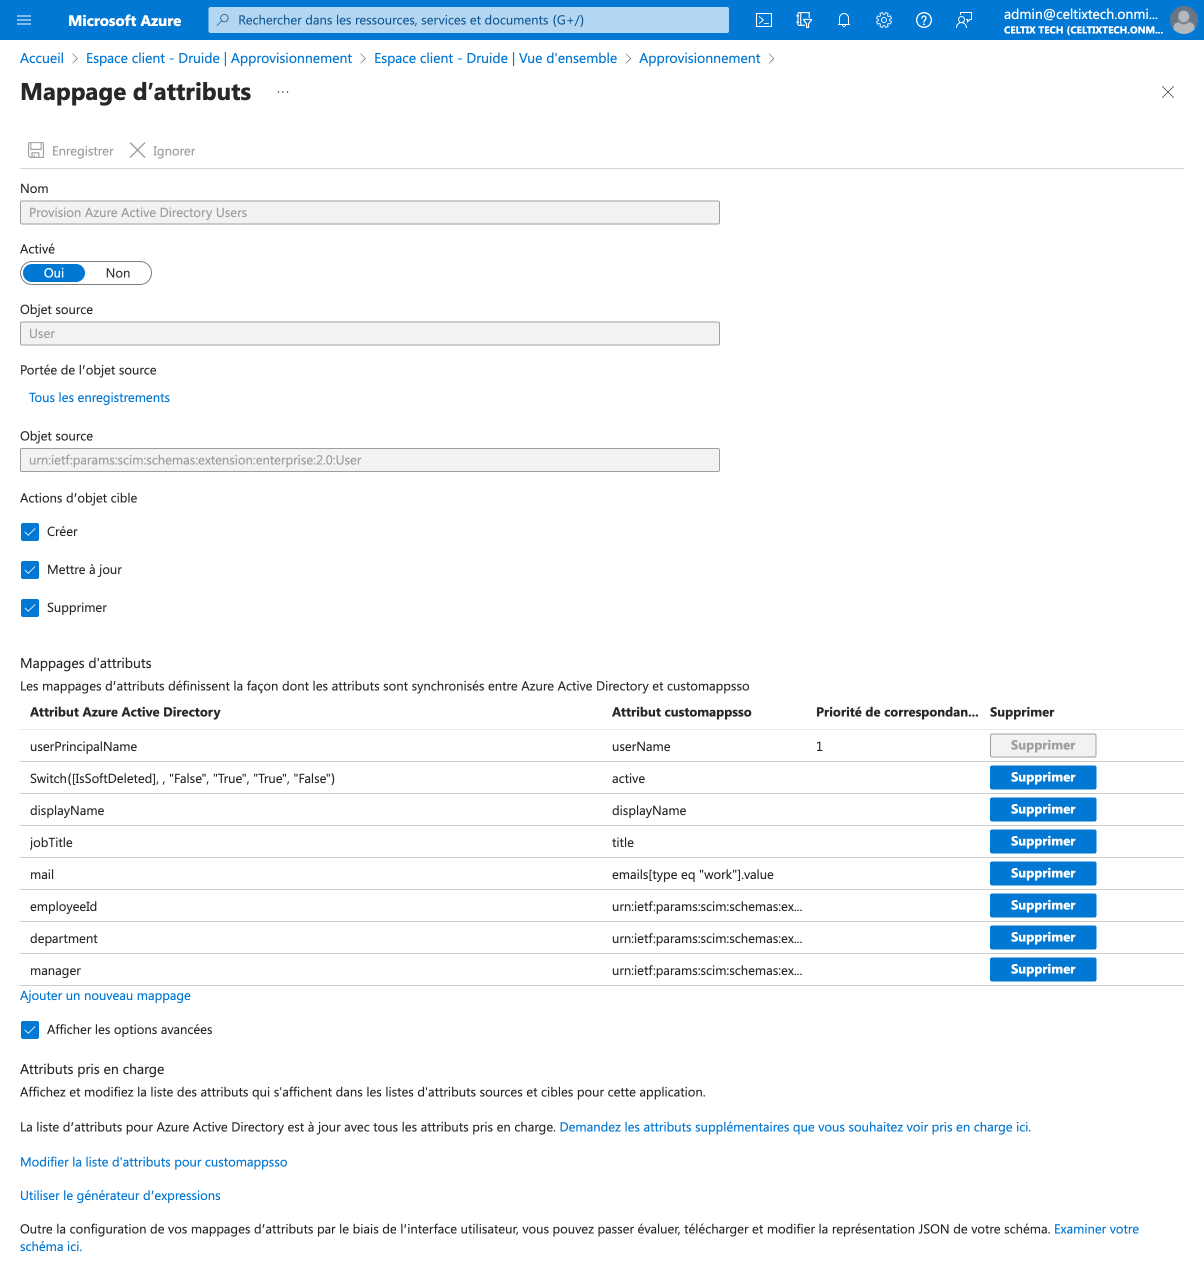Click the active target attribute cell
Image resolution: width=1204 pixels, height=1271 pixels.
(628, 779)
